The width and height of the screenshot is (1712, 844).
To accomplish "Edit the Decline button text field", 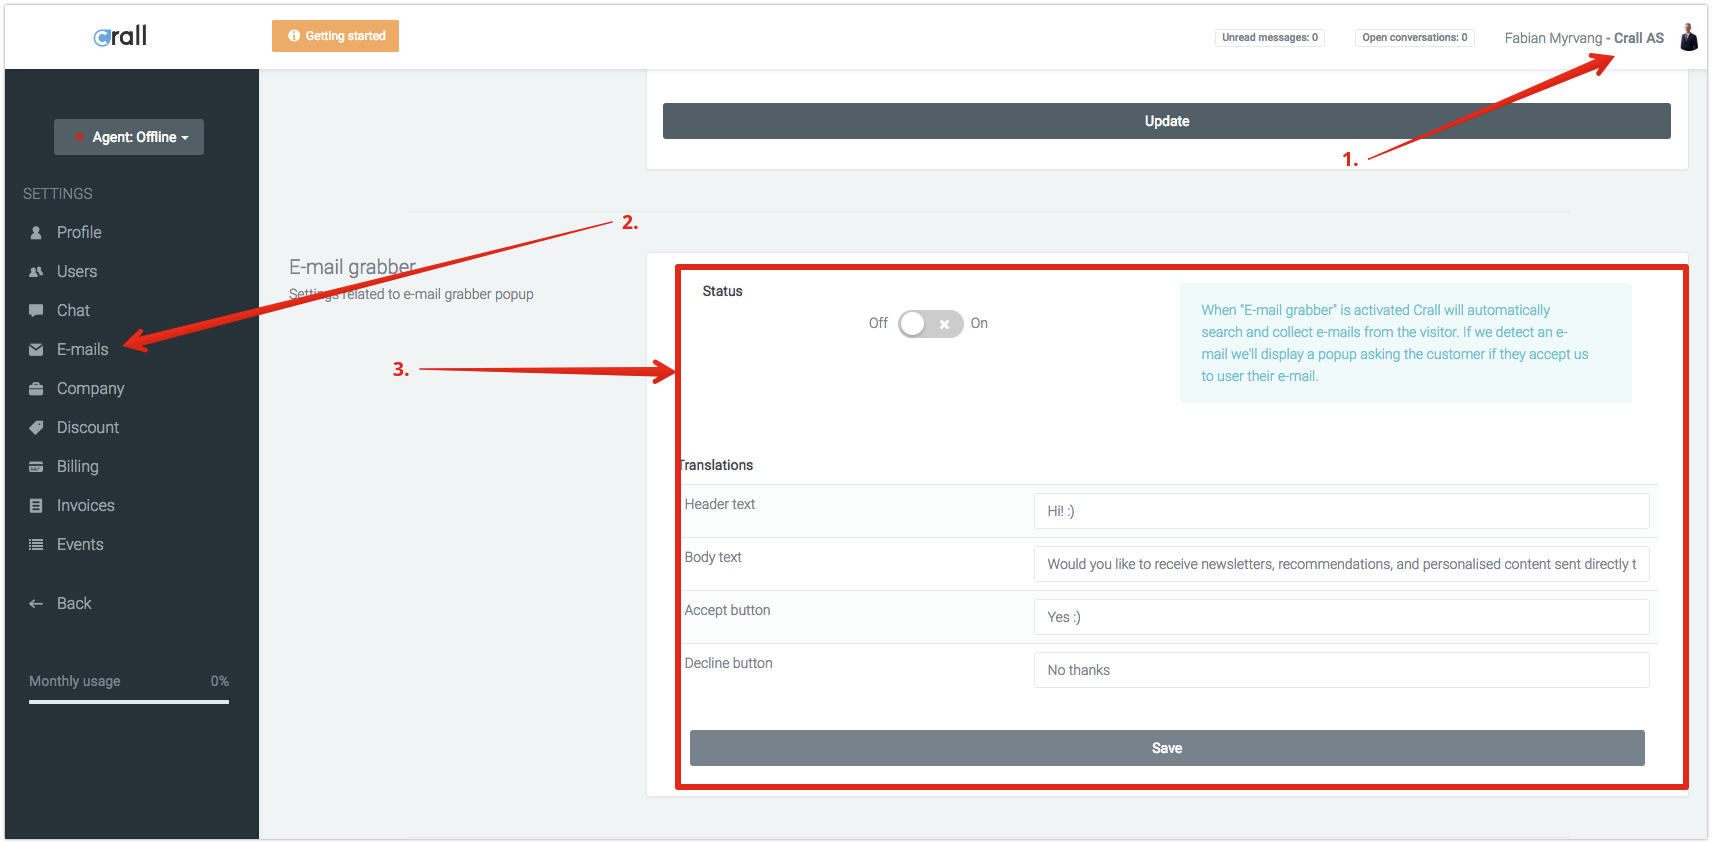I will coord(1341,670).
